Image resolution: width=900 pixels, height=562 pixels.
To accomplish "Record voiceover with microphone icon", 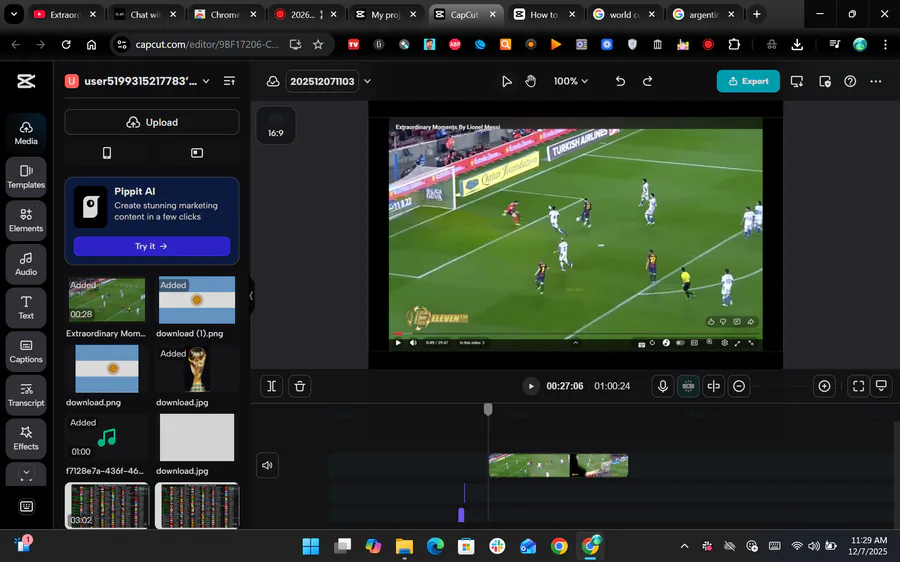I will point(662,386).
